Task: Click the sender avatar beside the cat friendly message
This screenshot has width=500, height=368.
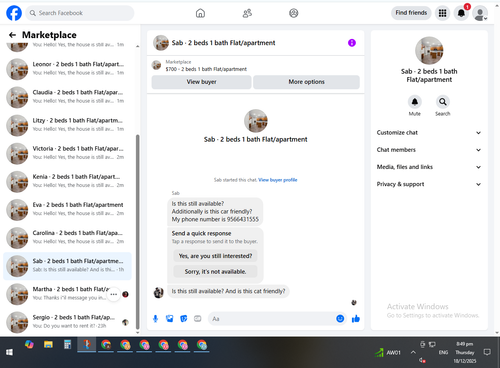Action: (158, 293)
